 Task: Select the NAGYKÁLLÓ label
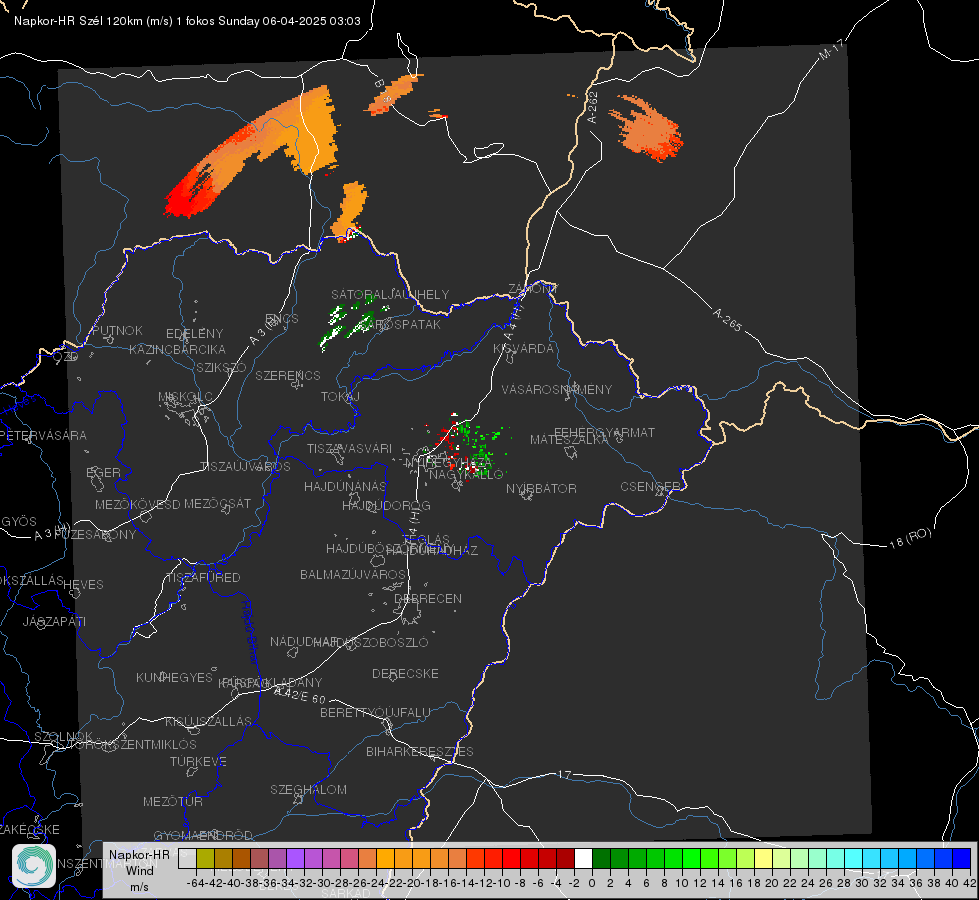pyautogui.click(x=466, y=475)
